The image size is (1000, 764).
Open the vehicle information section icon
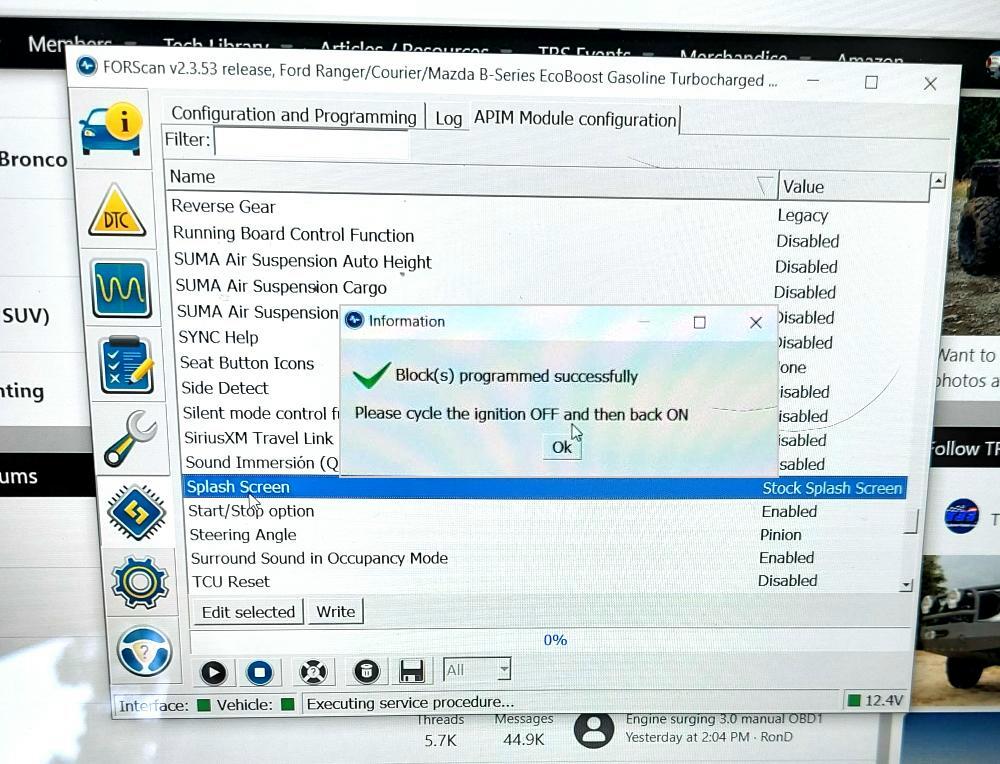(x=112, y=128)
